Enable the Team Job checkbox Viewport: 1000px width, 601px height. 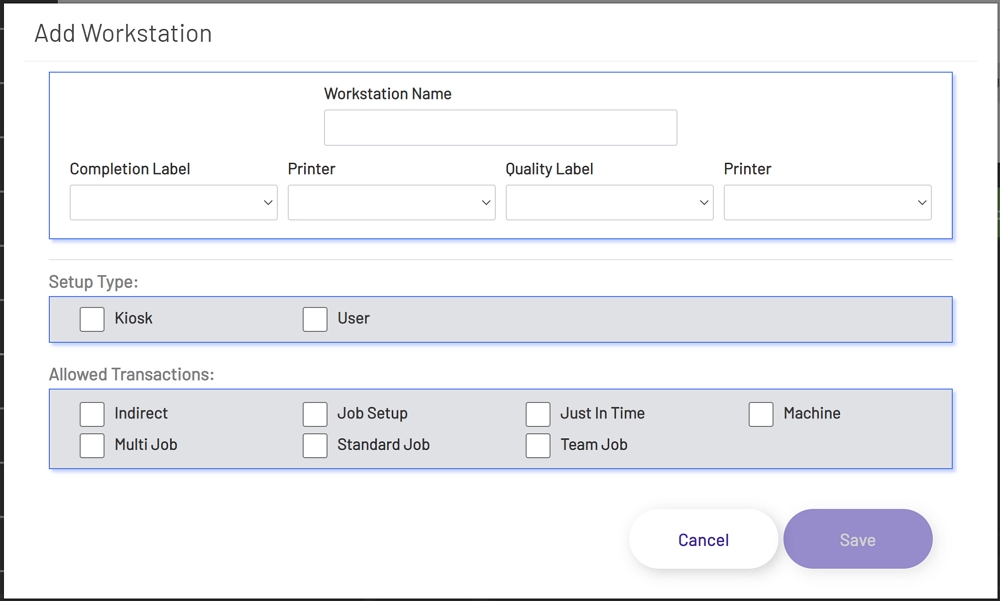pos(538,445)
